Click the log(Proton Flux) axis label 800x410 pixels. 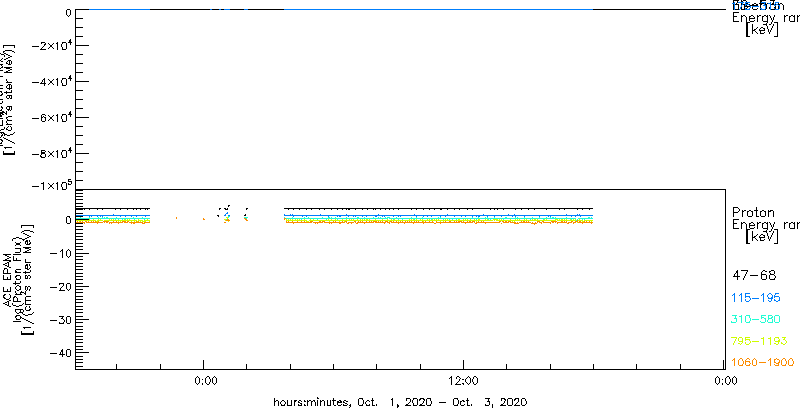click(16, 280)
